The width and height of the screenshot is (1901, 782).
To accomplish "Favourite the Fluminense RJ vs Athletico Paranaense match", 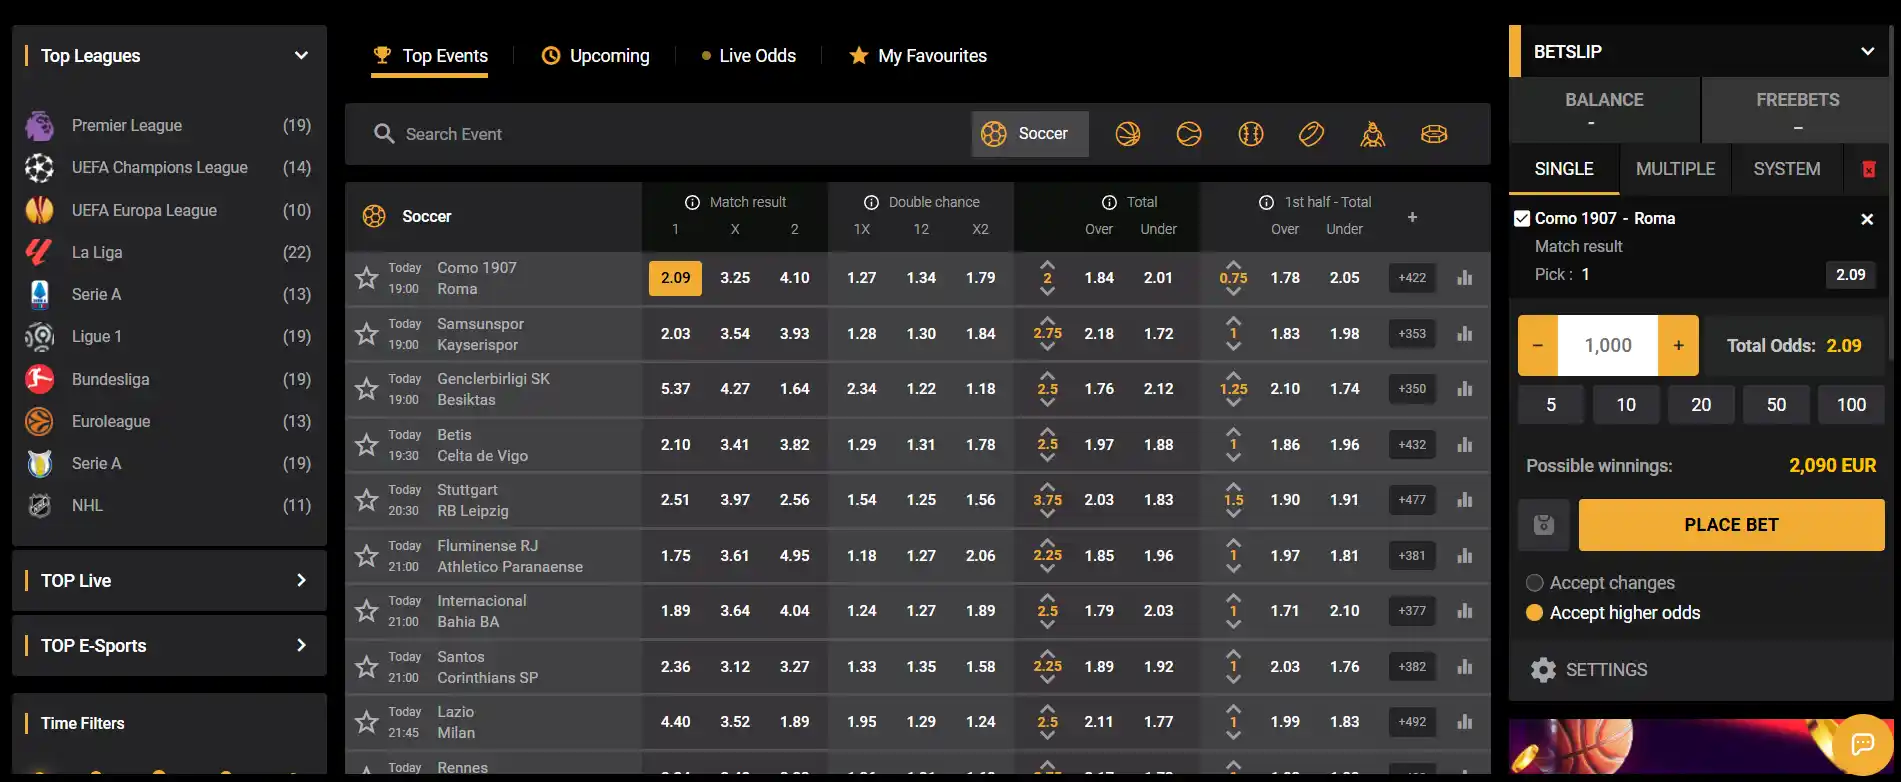I will [x=367, y=556].
